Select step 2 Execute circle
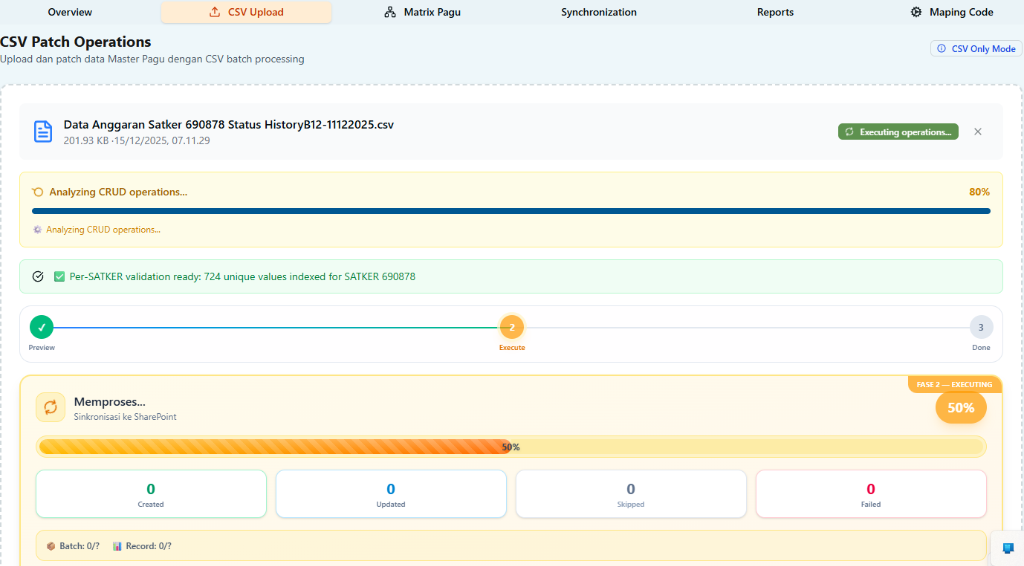The height and width of the screenshot is (566, 1024). click(x=512, y=327)
